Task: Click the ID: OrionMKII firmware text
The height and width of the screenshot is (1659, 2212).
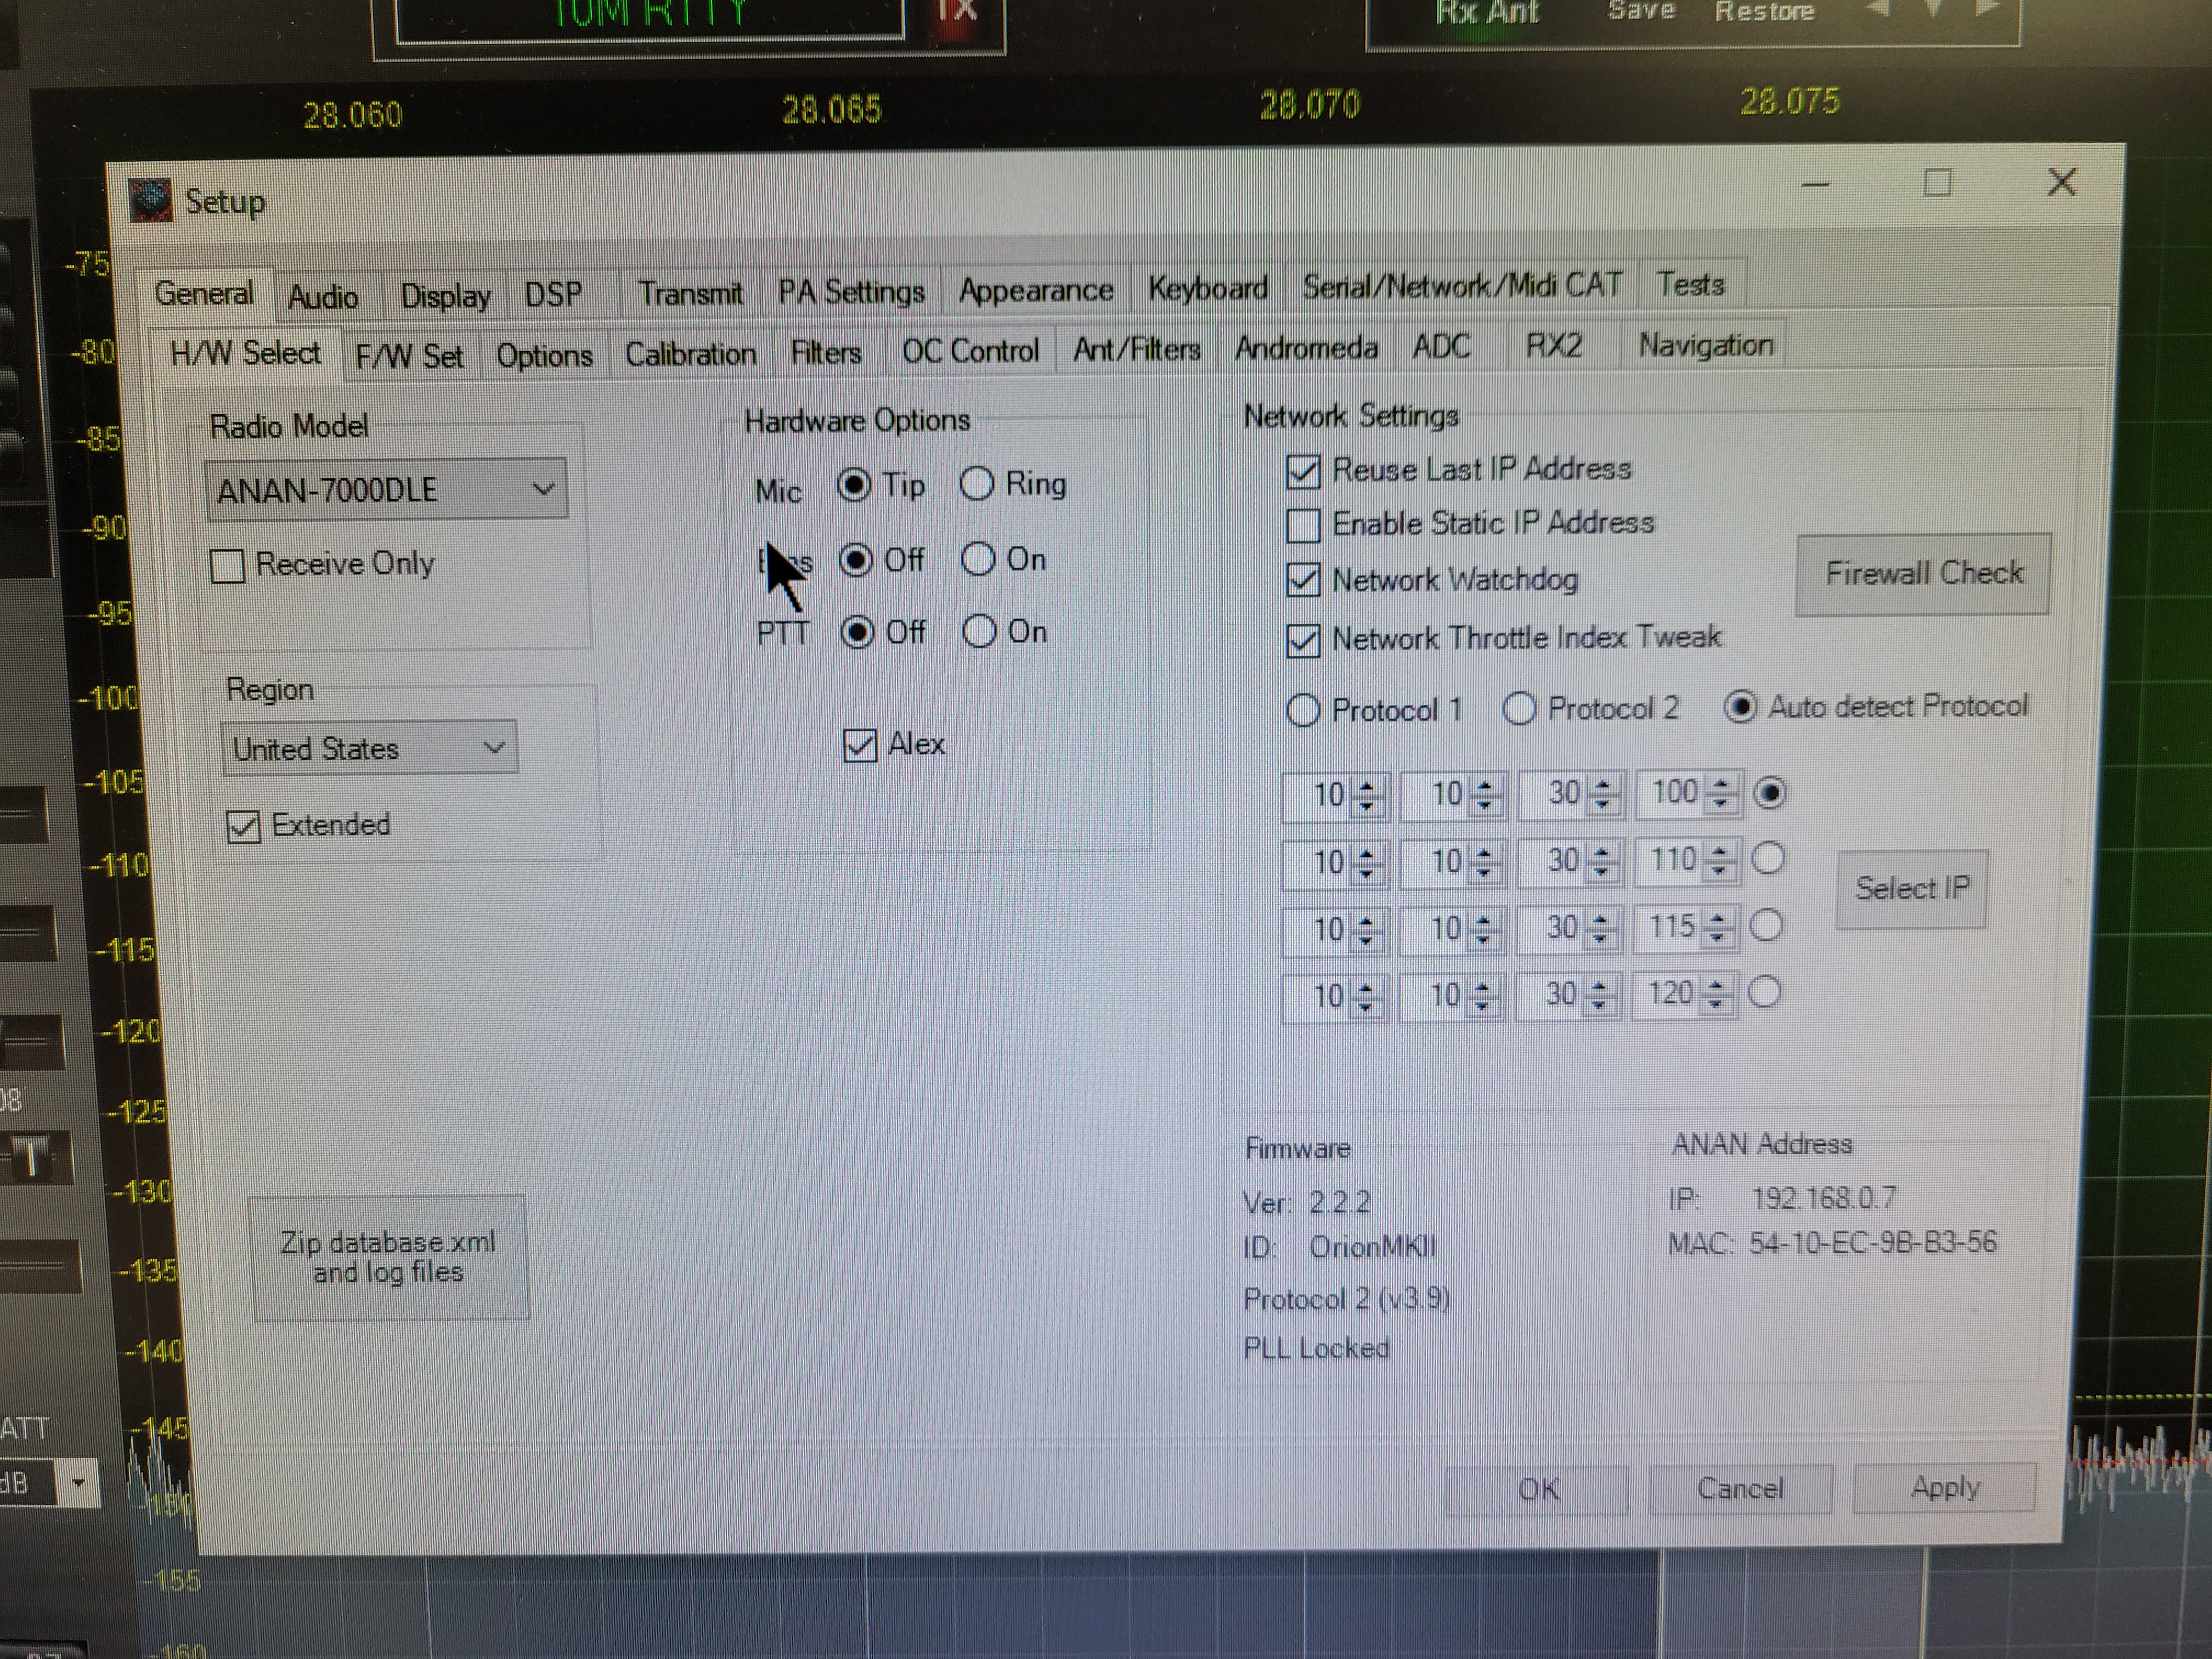Action: 1340,1248
